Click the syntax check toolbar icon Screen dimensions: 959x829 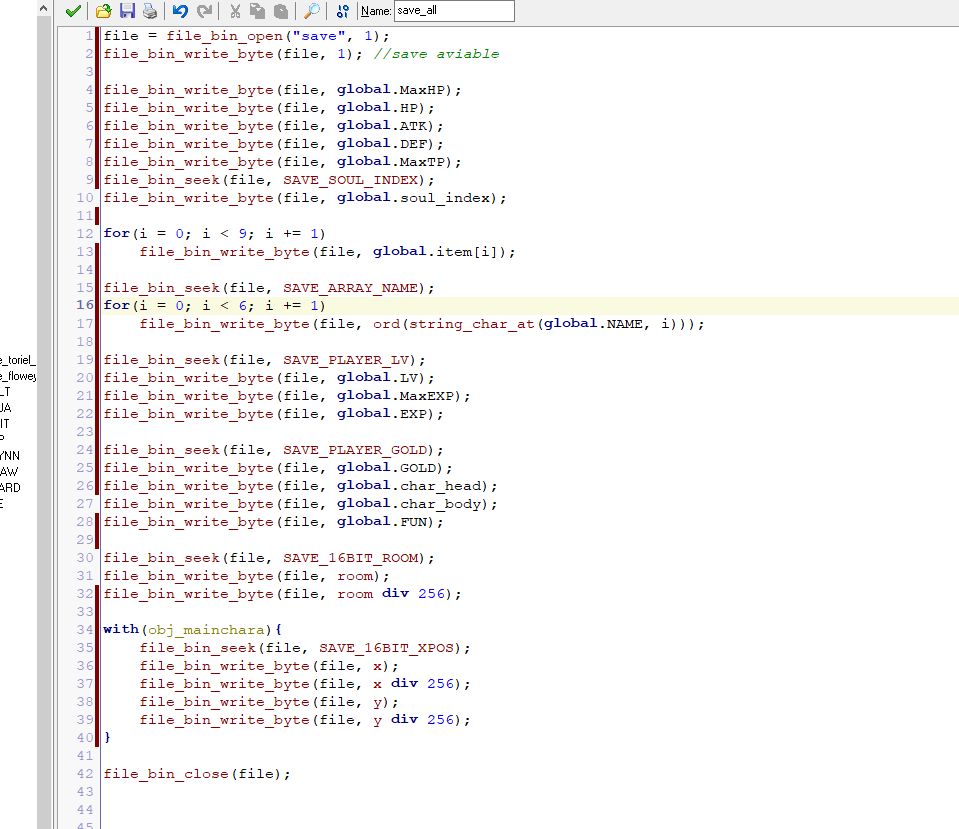343,11
